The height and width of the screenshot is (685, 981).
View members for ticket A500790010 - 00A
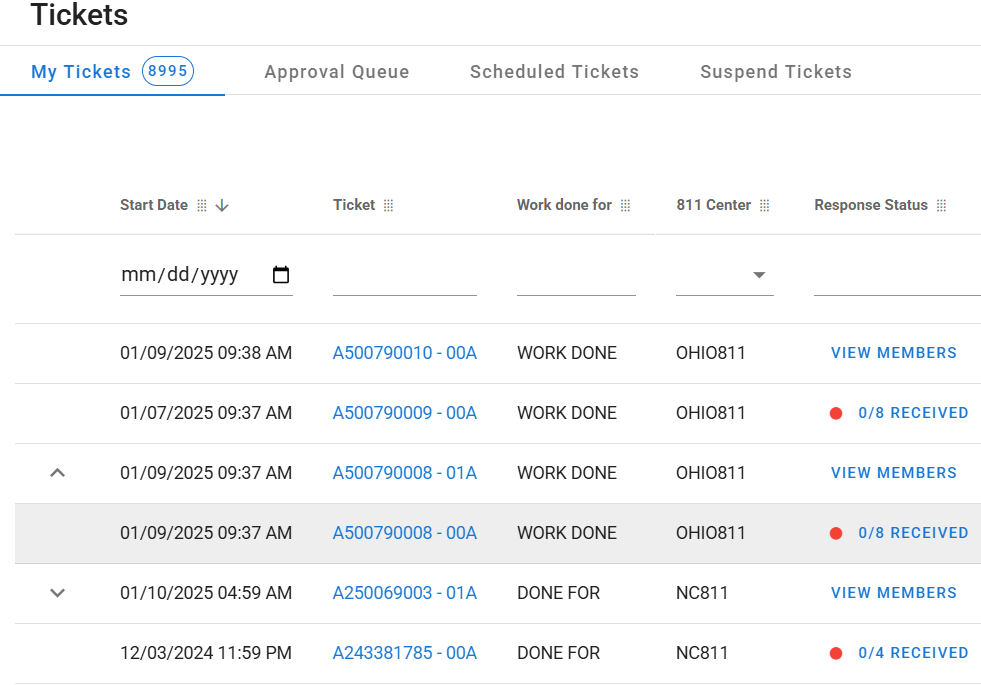[x=893, y=353]
